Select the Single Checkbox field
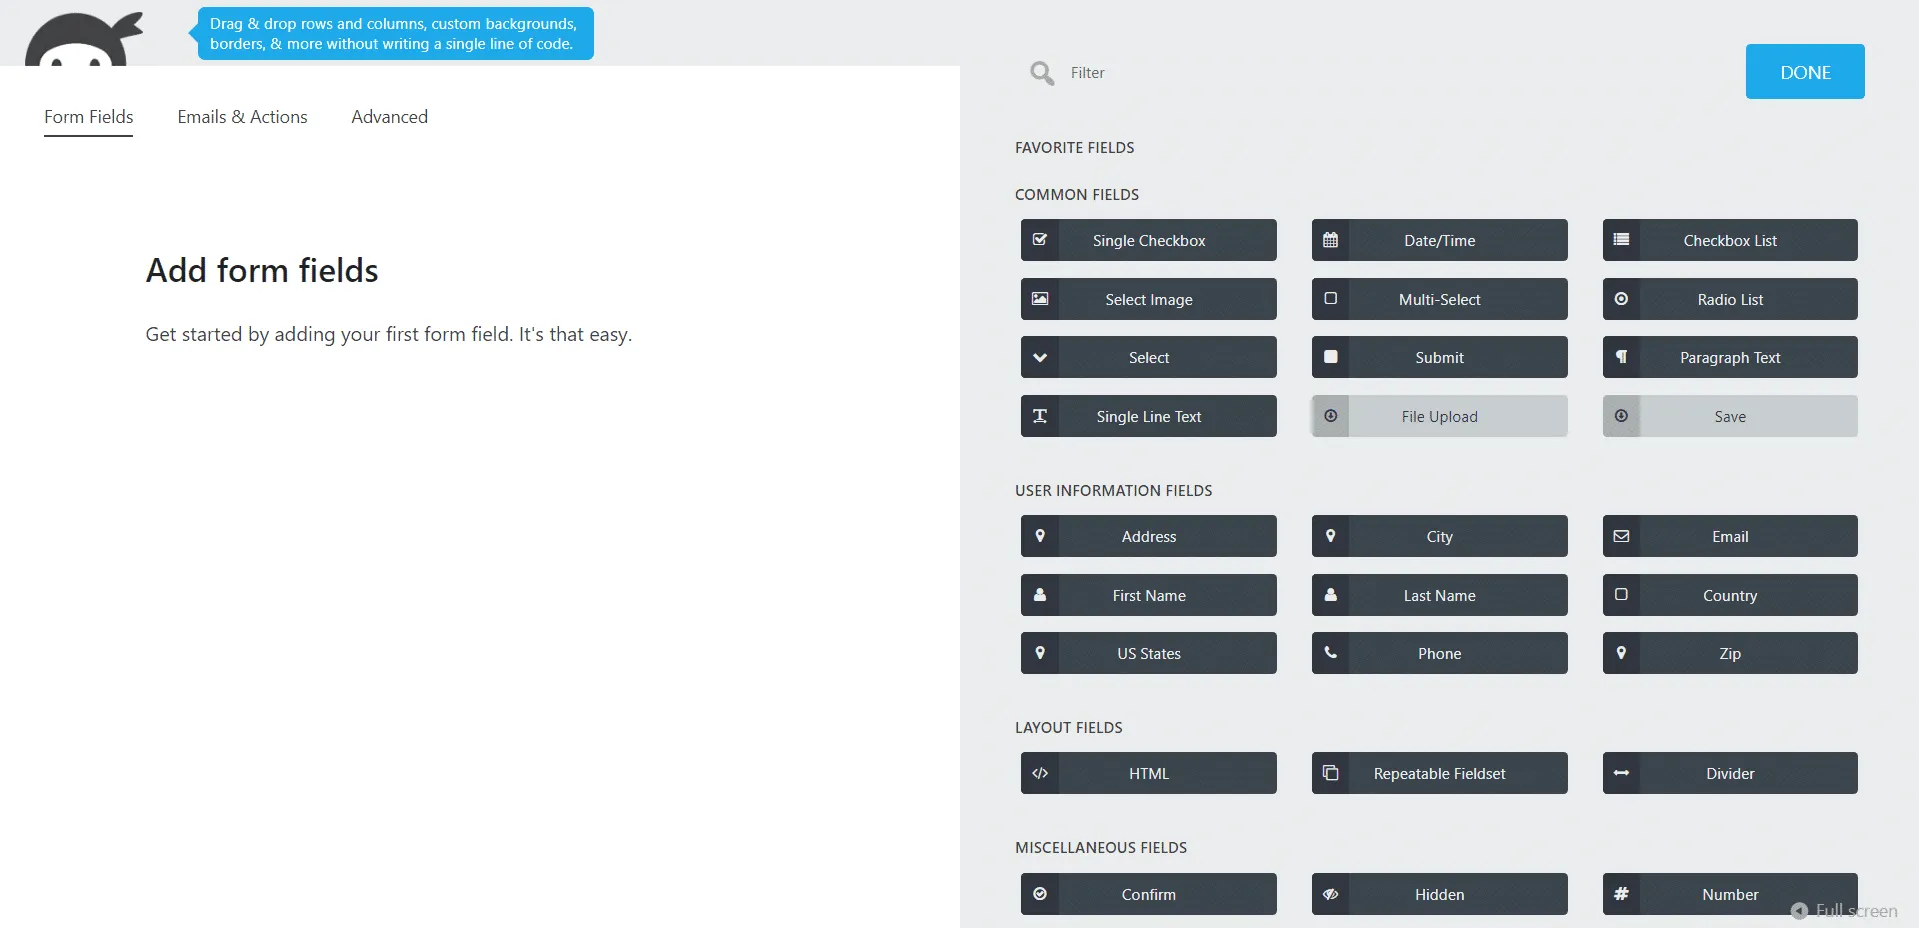The image size is (1919, 928). [x=1148, y=240]
